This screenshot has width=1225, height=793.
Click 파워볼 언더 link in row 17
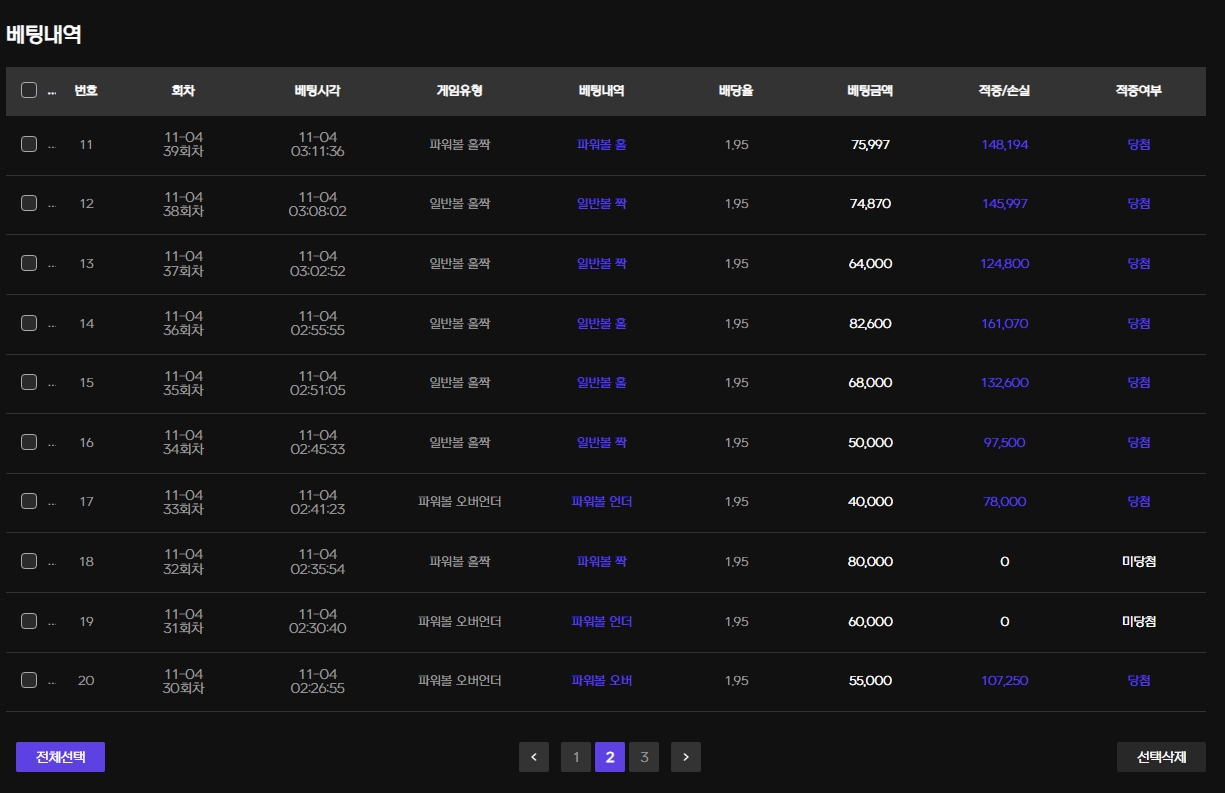pos(601,501)
